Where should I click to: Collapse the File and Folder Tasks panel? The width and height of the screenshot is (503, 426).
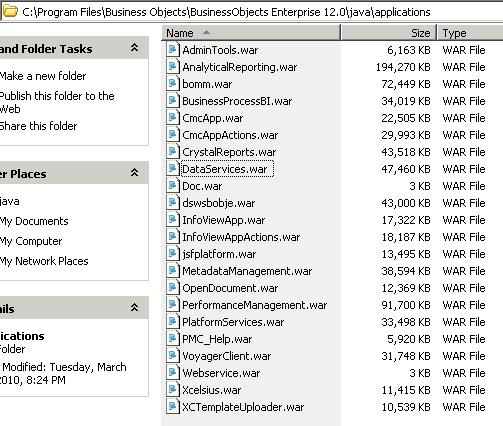click(134, 48)
